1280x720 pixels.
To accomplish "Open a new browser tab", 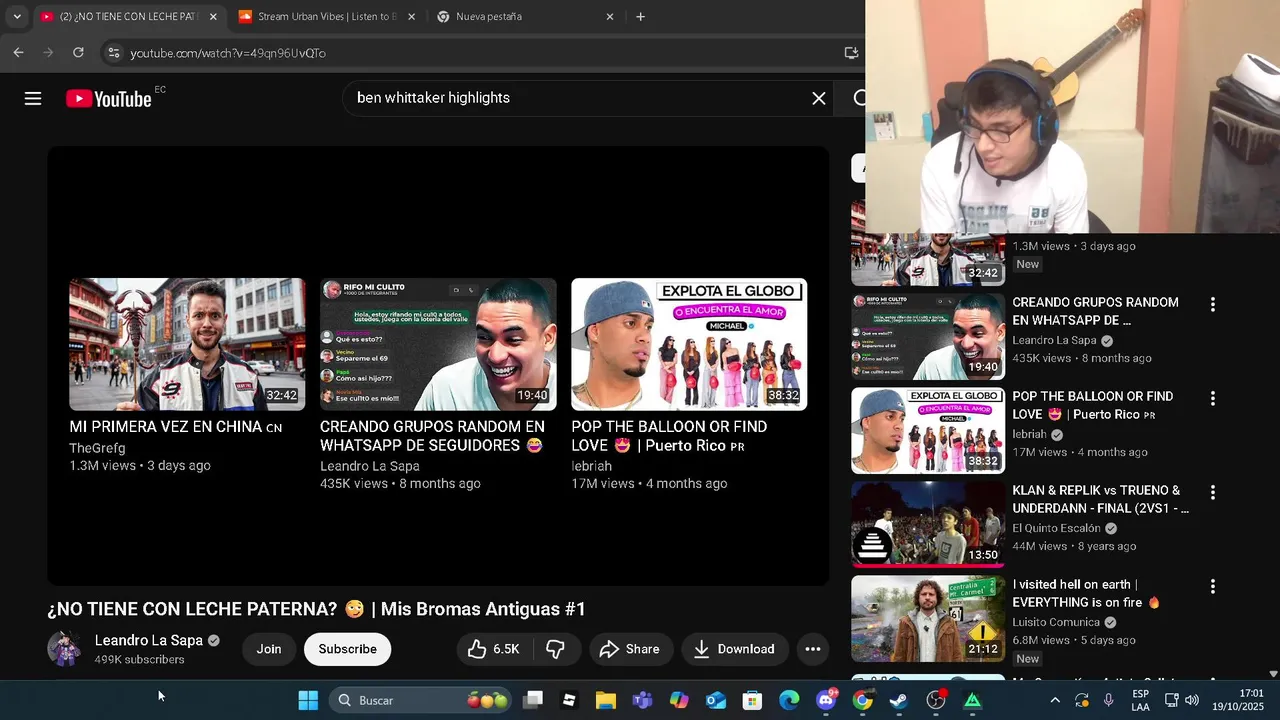I will pos(641,16).
